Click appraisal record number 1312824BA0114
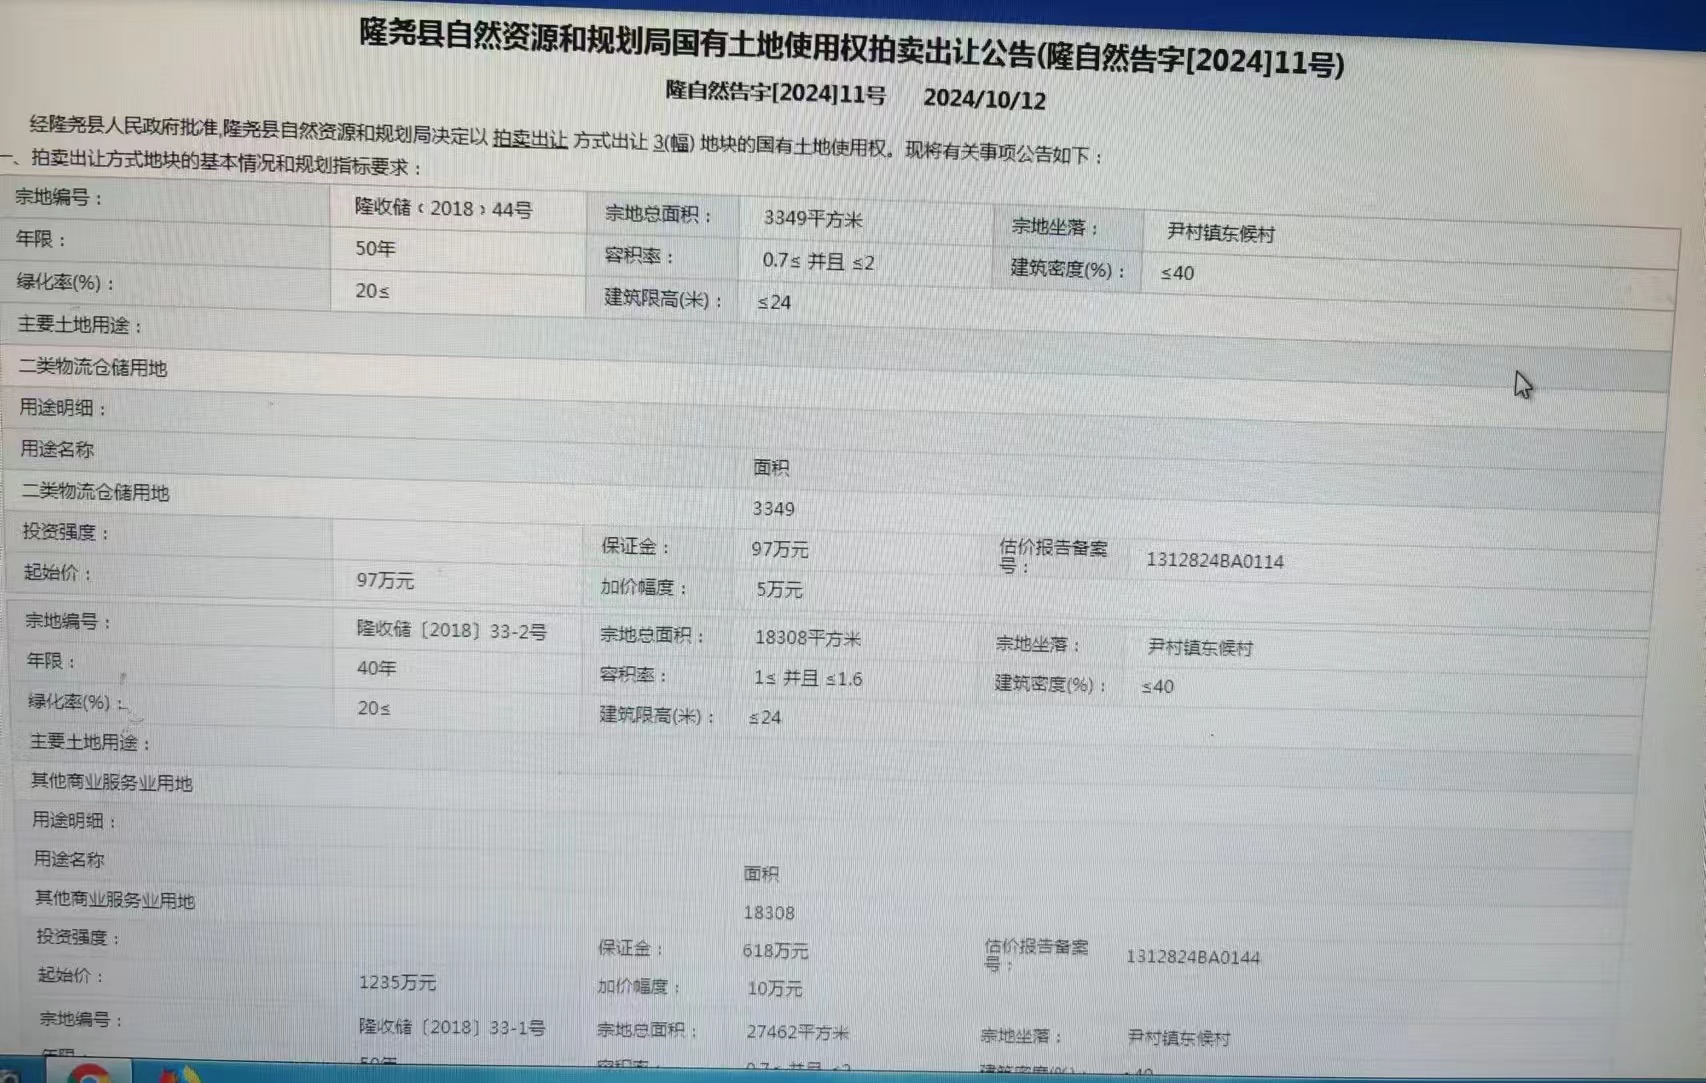Screen dimensions: 1706x1083 click(1214, 561)
